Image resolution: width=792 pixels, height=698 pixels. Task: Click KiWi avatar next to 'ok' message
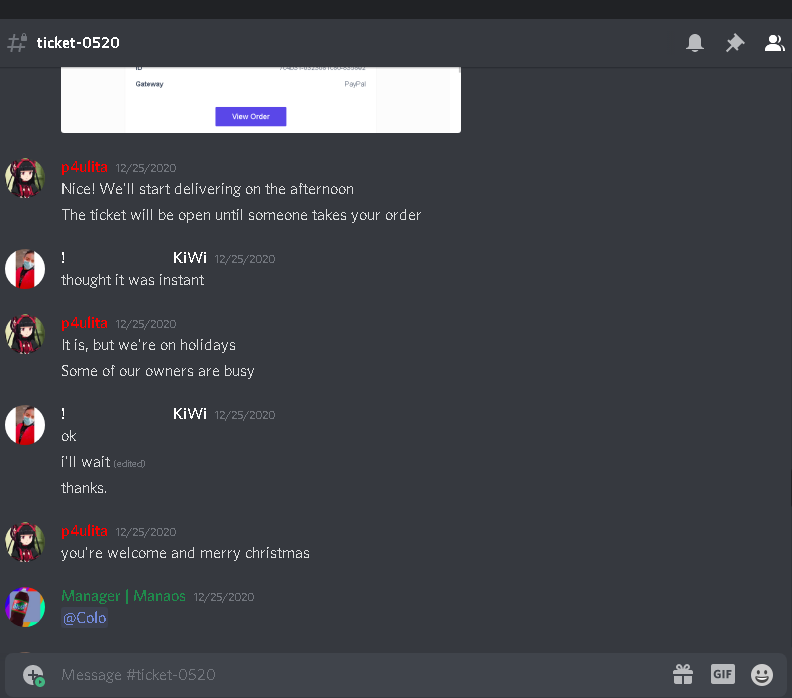point(25,425)
